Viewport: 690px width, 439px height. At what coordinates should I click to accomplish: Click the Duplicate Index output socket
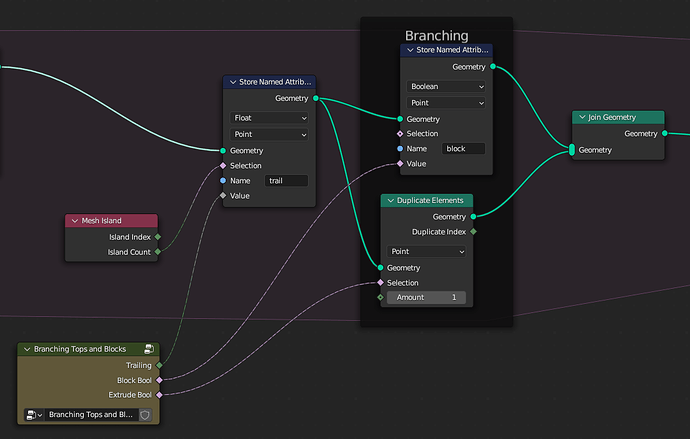click(473, 231)
